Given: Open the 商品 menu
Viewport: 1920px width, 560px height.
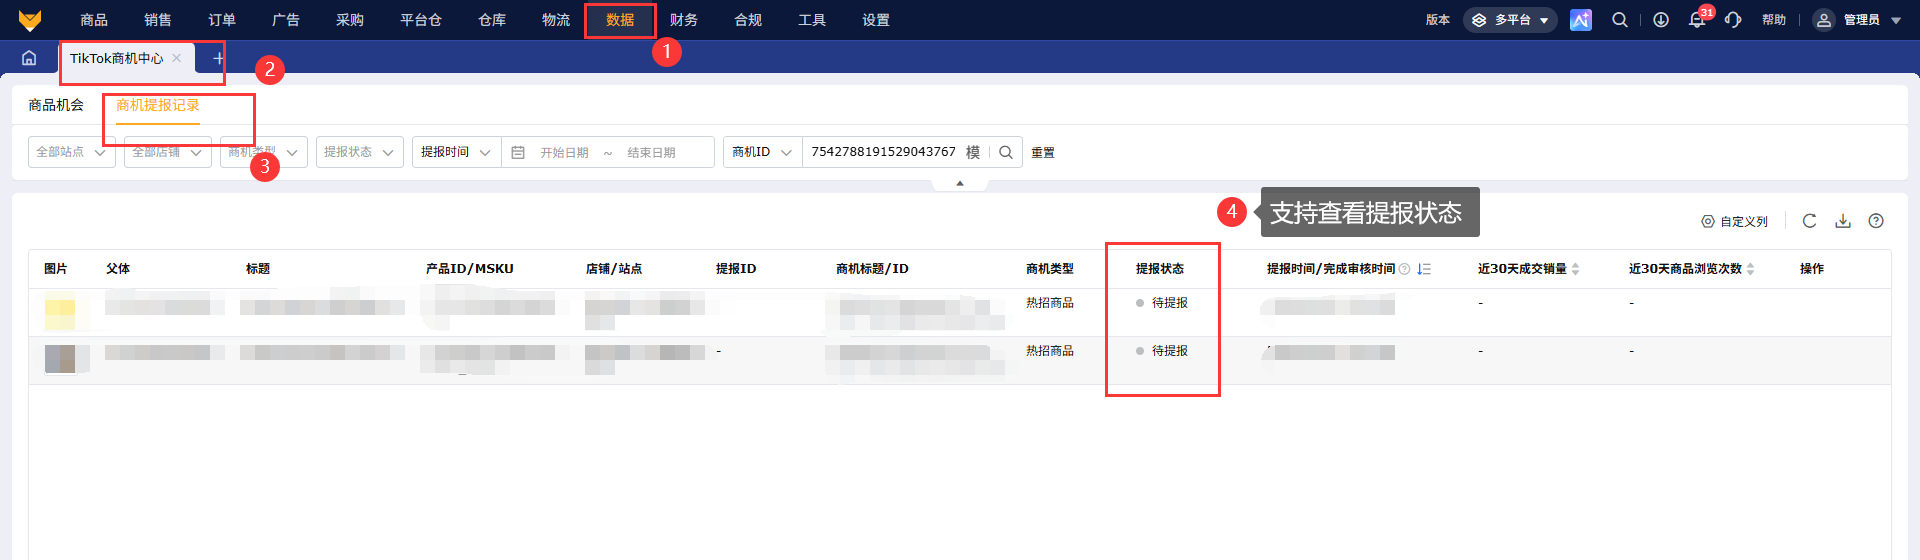Looking at the screenshot, I should pyautogui.click(x=94, y=20).
